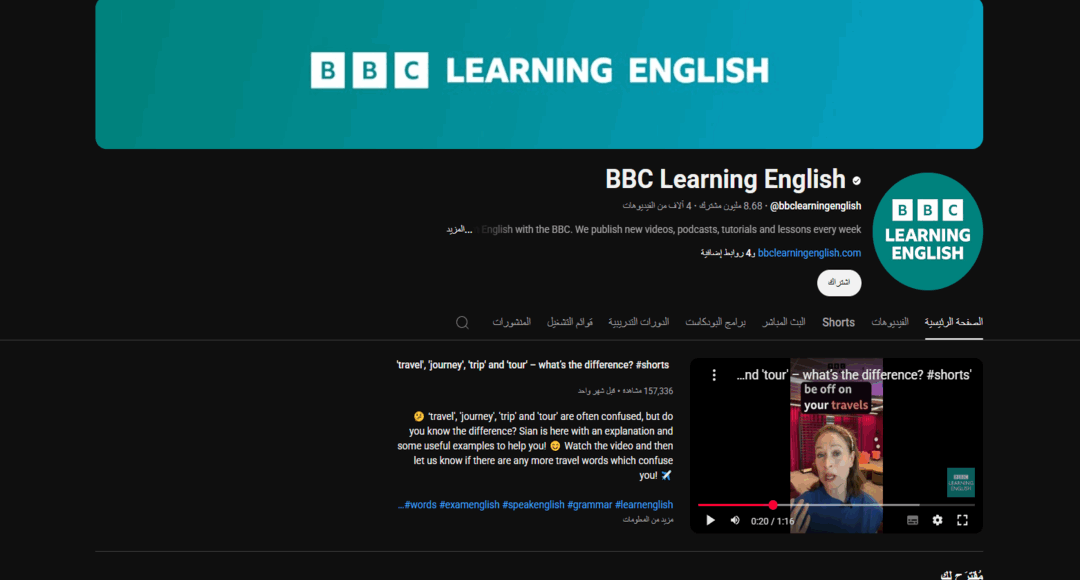Visit the bbclearningenglish.com link
The image size is (1080, 580).
[x=810, y=252]
